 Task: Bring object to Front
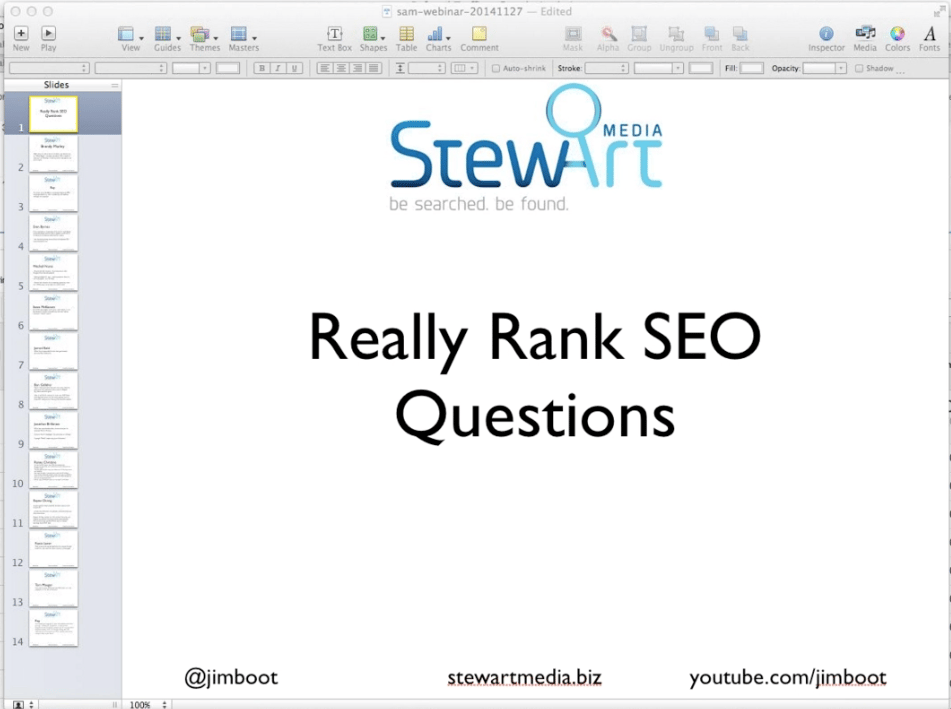tap(711, 39)
